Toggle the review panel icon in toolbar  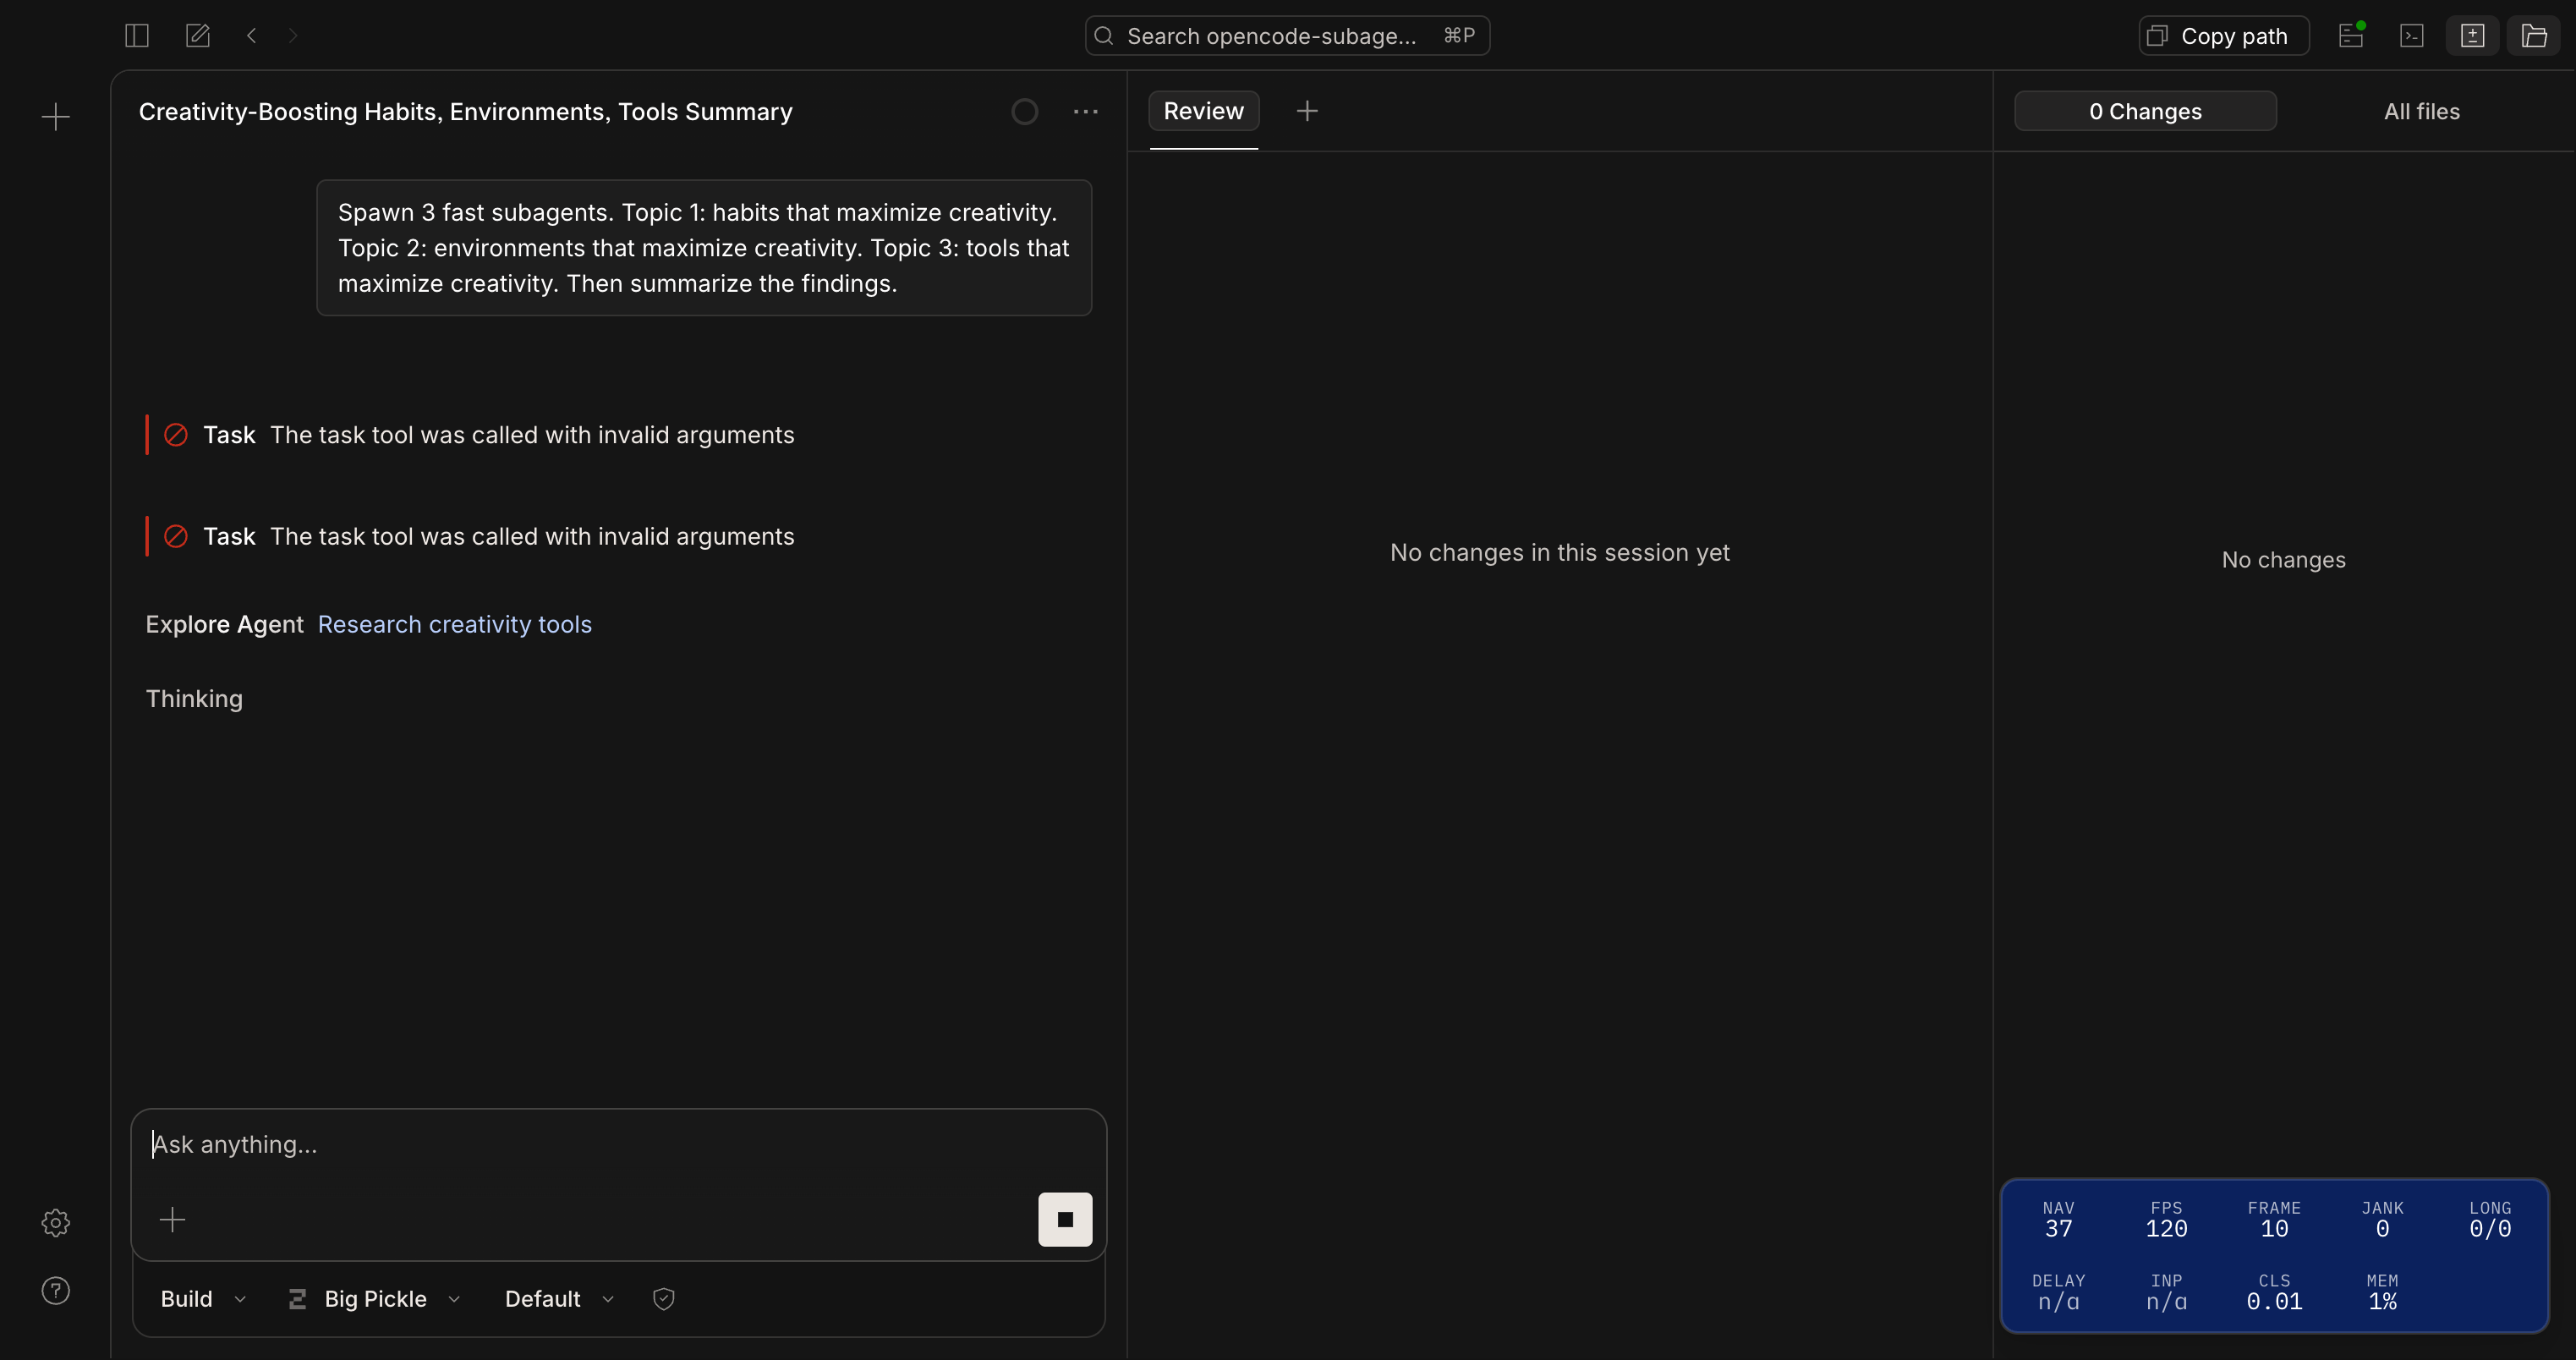(x=2472, y=36)
